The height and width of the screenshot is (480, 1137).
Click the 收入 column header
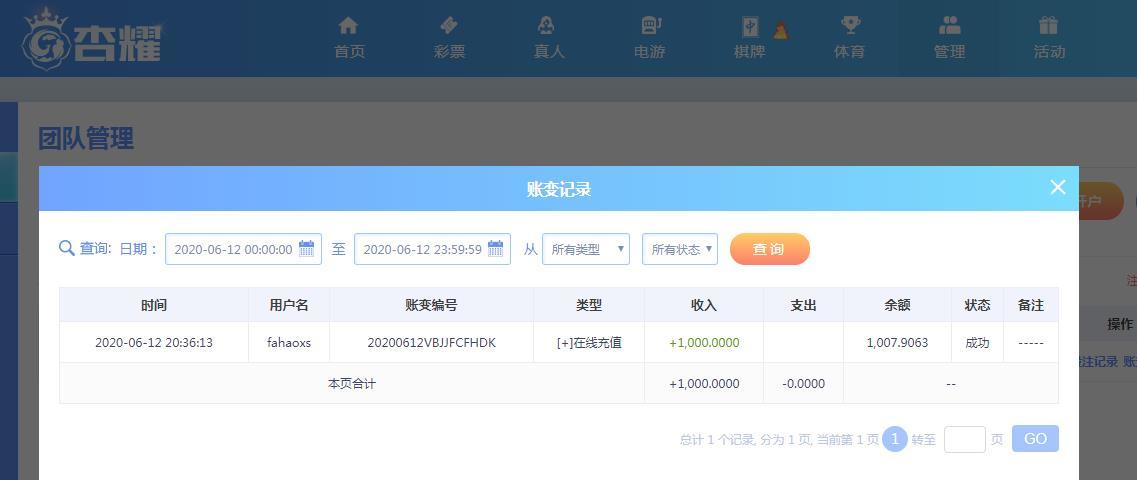(704, 305)
